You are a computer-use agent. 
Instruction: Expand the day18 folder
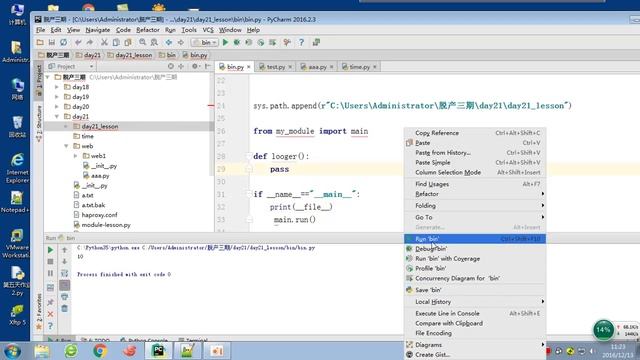pyautogui.click(x=57, y=87)
